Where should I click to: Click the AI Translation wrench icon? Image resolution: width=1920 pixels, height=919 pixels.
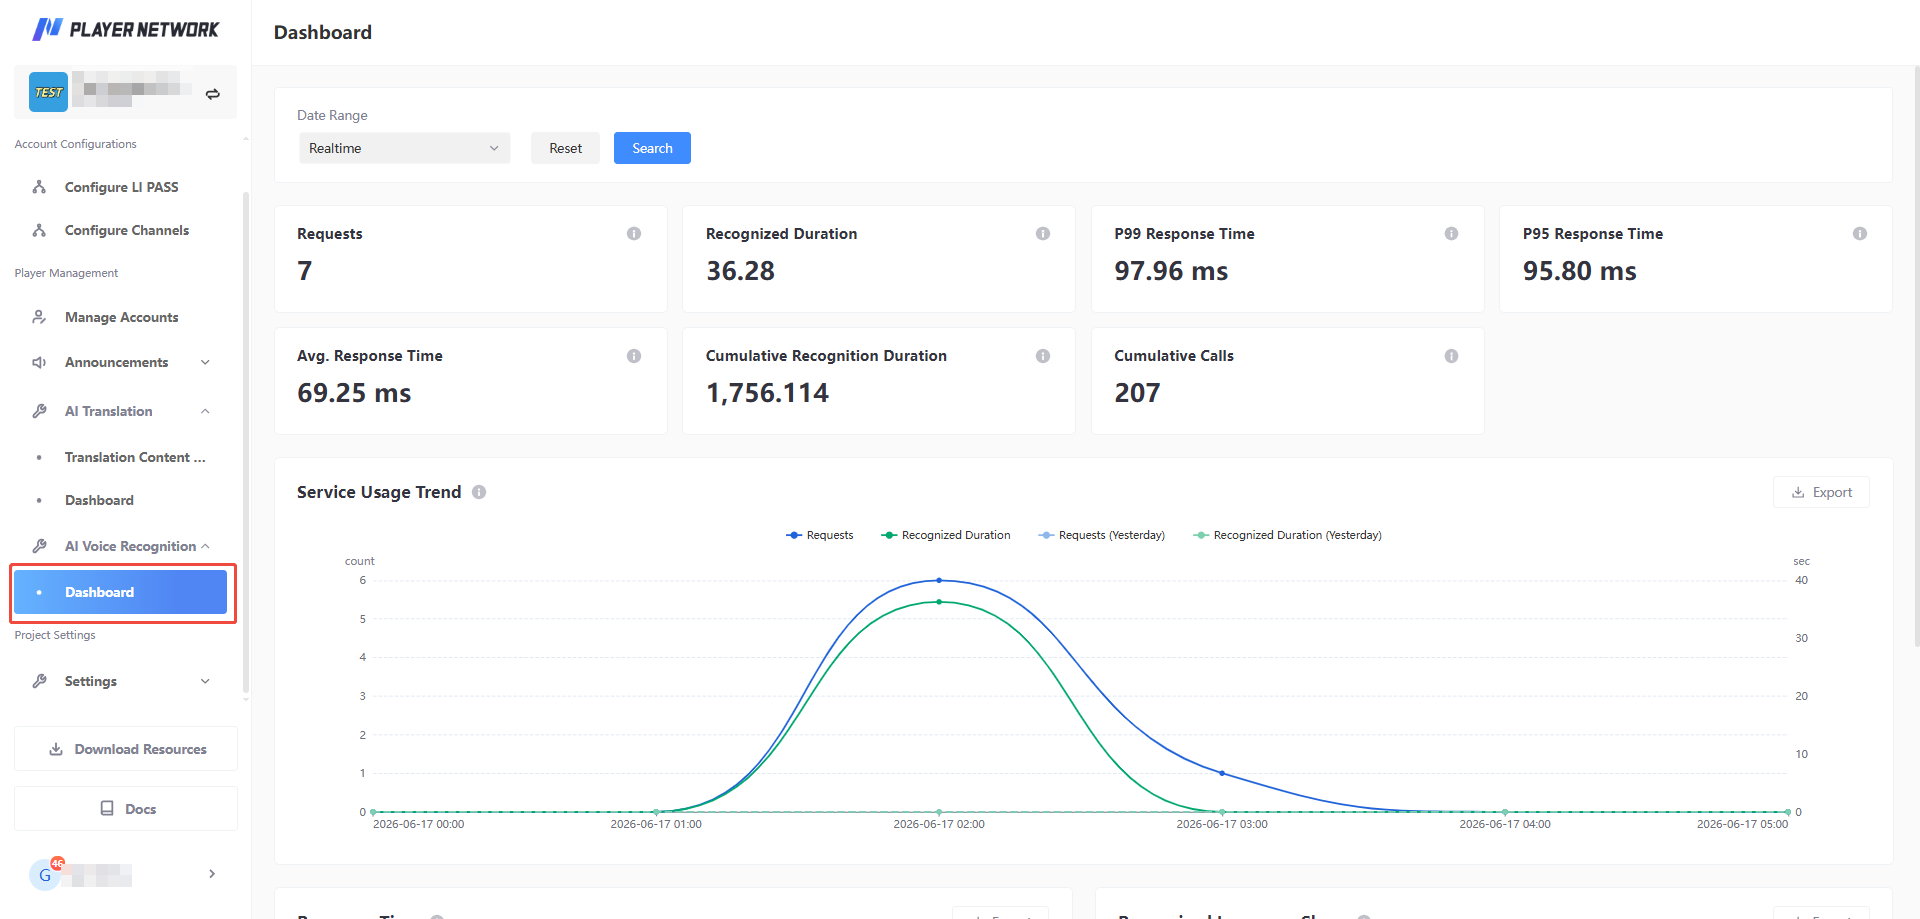[x=39, y=411]
